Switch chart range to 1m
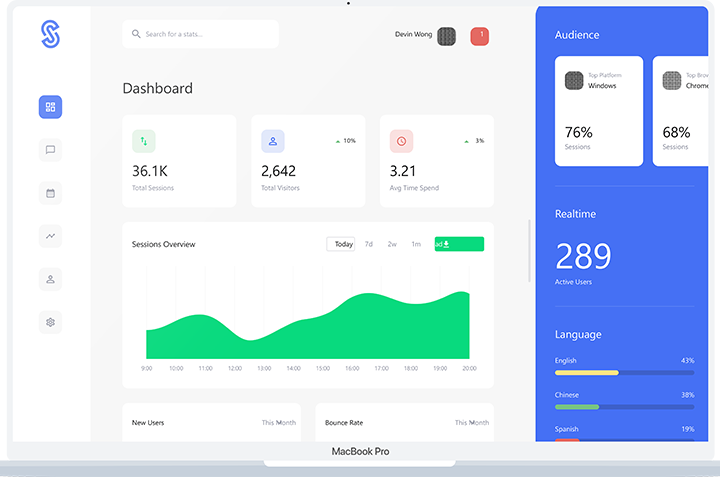Image resolution: width=720 pixels, height=477 pixels. pyautogui.click(x=416, y=244)
